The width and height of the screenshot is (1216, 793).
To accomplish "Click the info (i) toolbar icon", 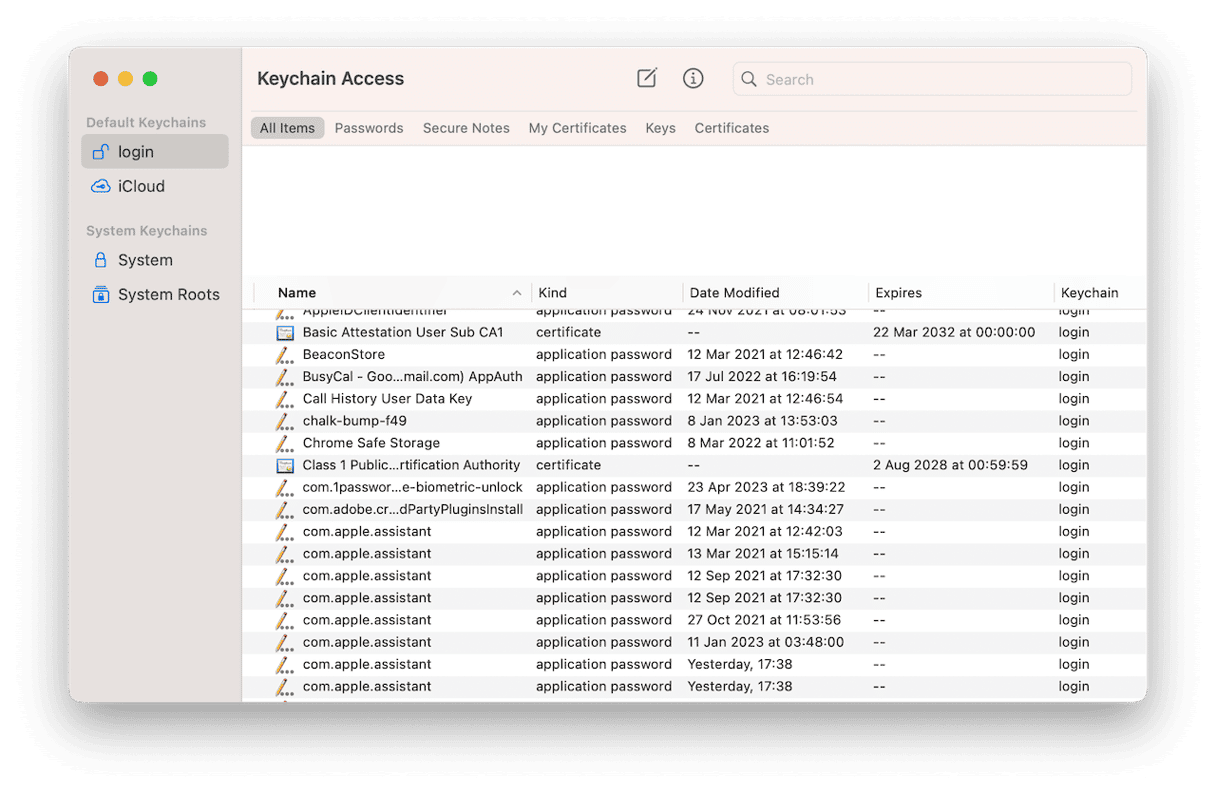I will [693, 79].
